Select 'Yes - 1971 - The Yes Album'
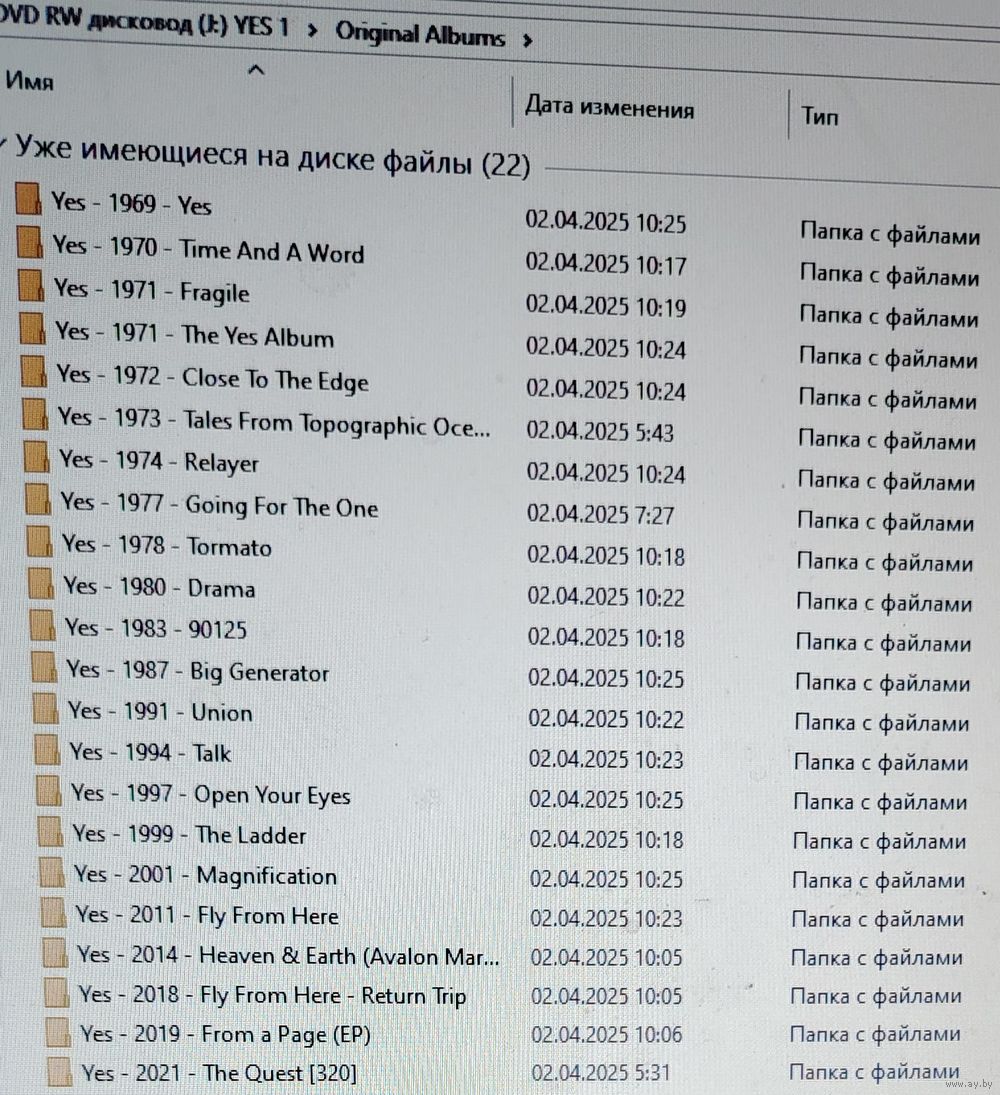This screenshot has width=1000, height=1095. pos(194,334)
